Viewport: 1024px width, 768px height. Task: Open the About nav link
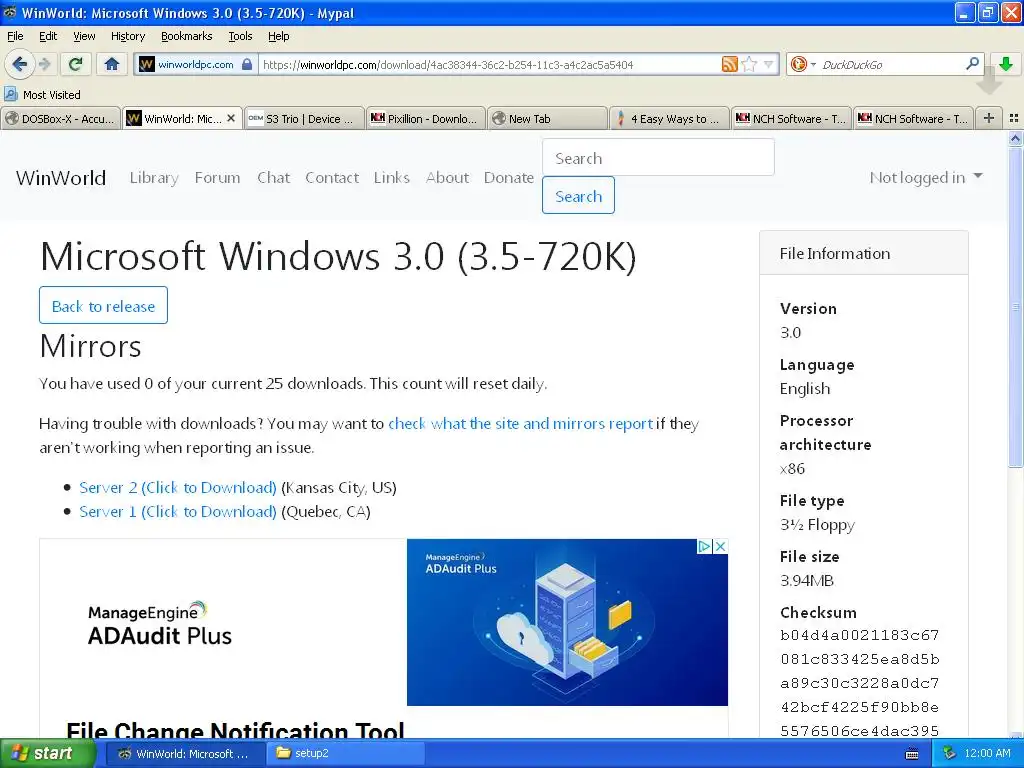(x=447, y=178)
